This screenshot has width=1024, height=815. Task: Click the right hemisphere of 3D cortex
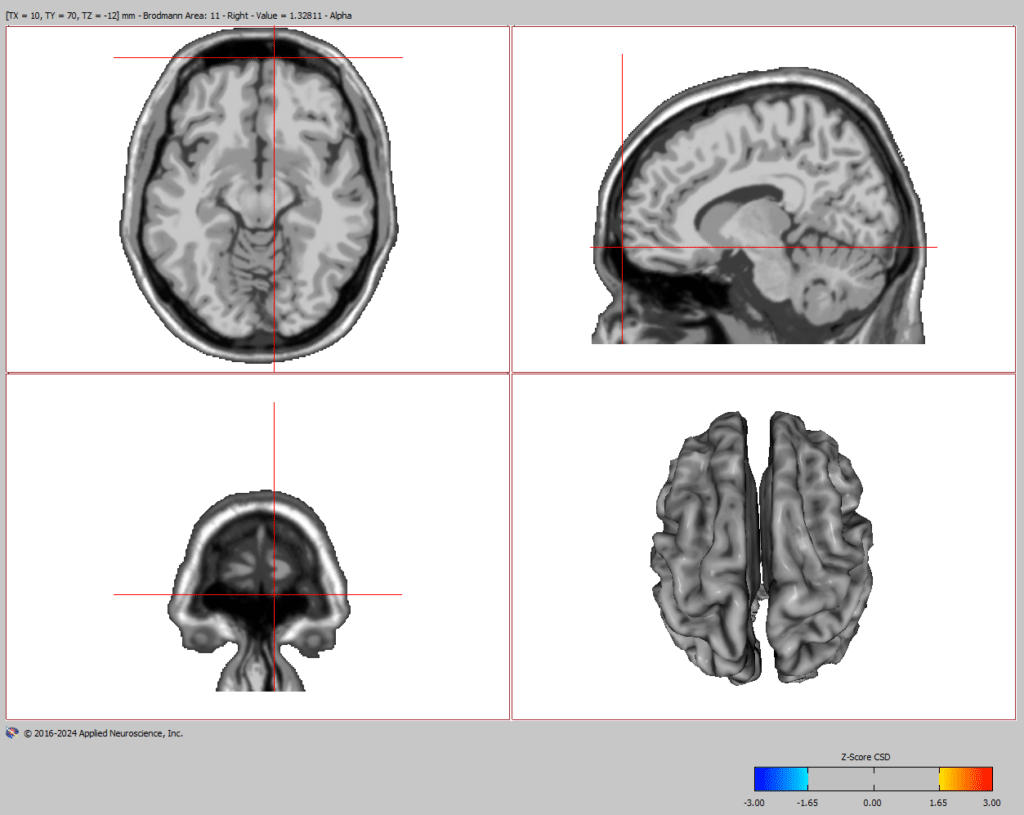point(820,545)
